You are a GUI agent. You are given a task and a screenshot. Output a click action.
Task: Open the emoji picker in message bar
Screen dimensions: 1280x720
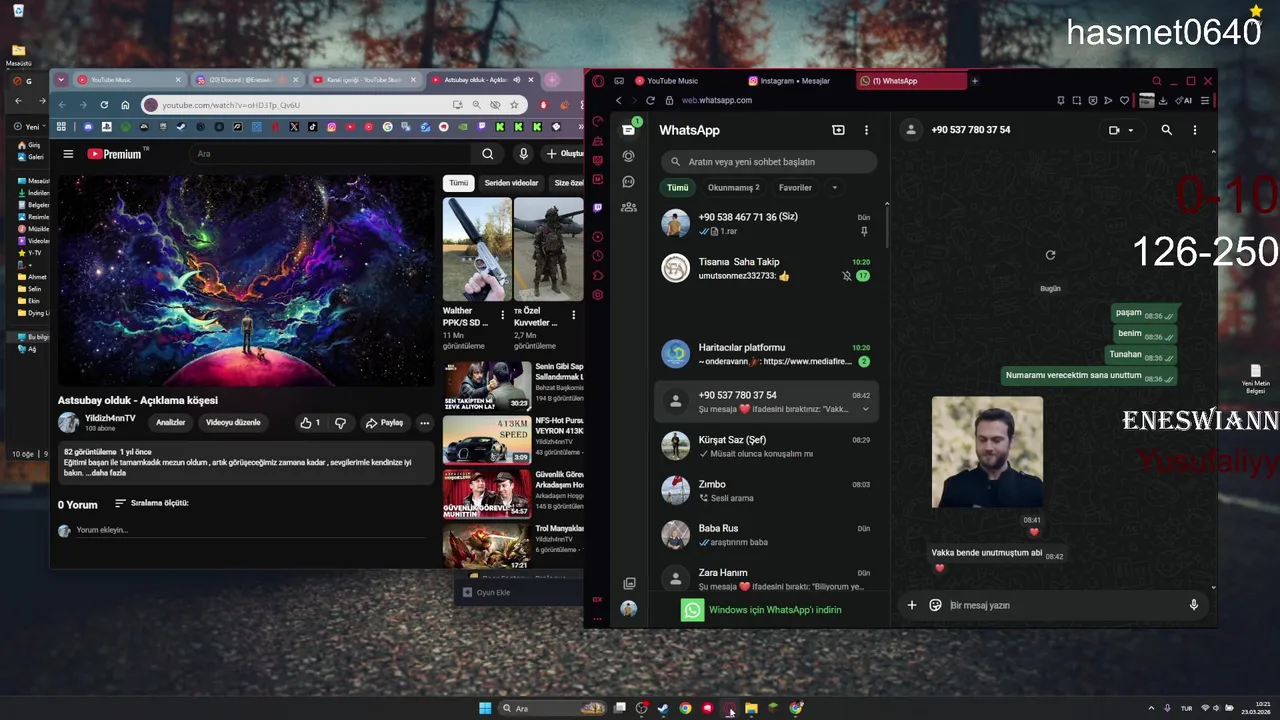935,605
